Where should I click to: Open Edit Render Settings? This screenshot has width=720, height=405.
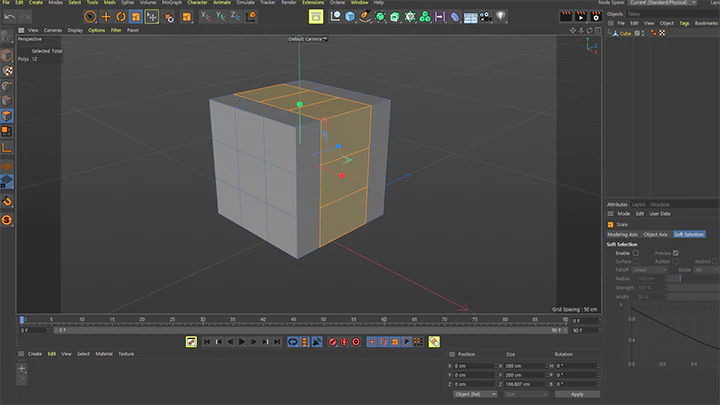(x=596, y=17)
